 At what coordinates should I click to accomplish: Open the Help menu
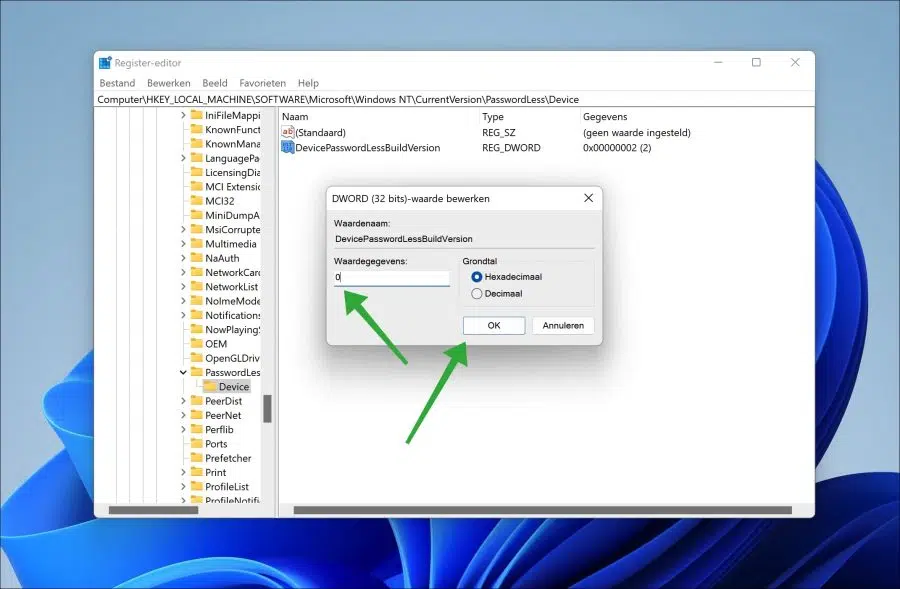pyautogui.click(x=308, y=83)
